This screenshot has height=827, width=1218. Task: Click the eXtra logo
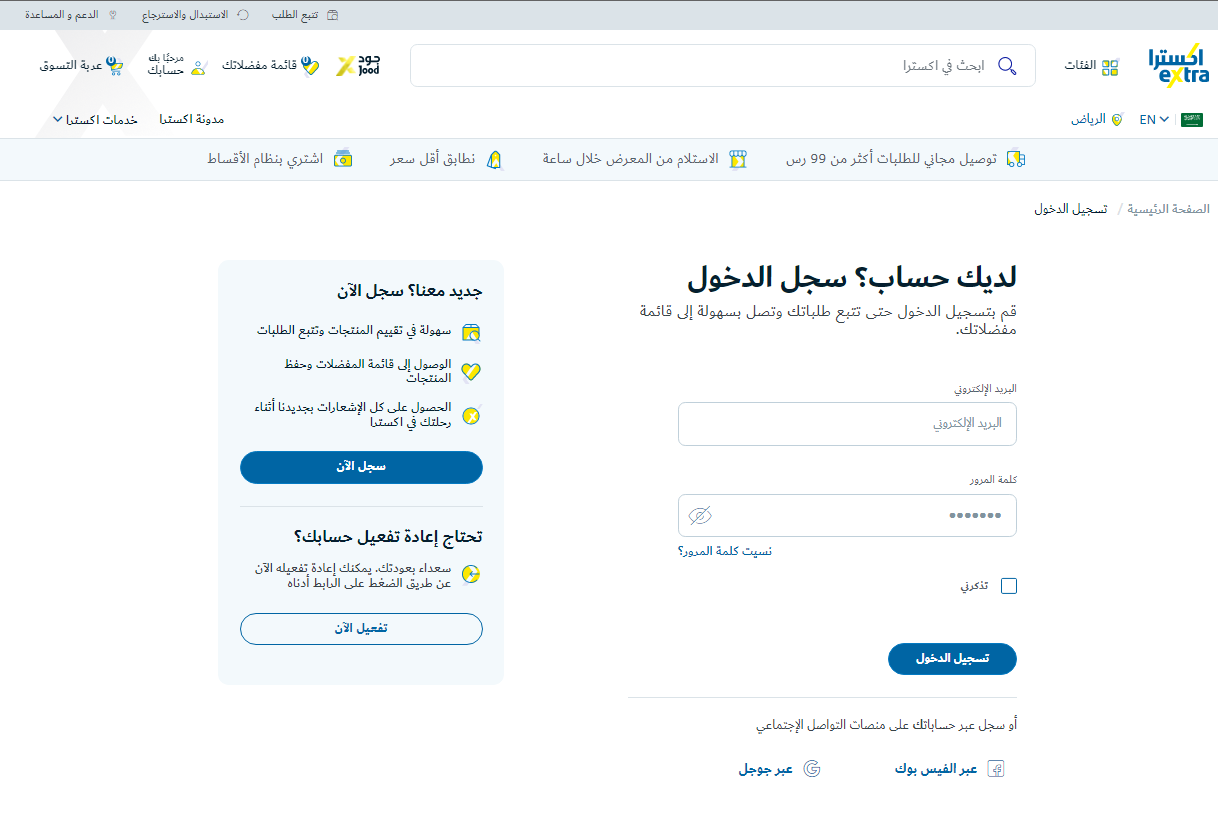(1178, 66)
